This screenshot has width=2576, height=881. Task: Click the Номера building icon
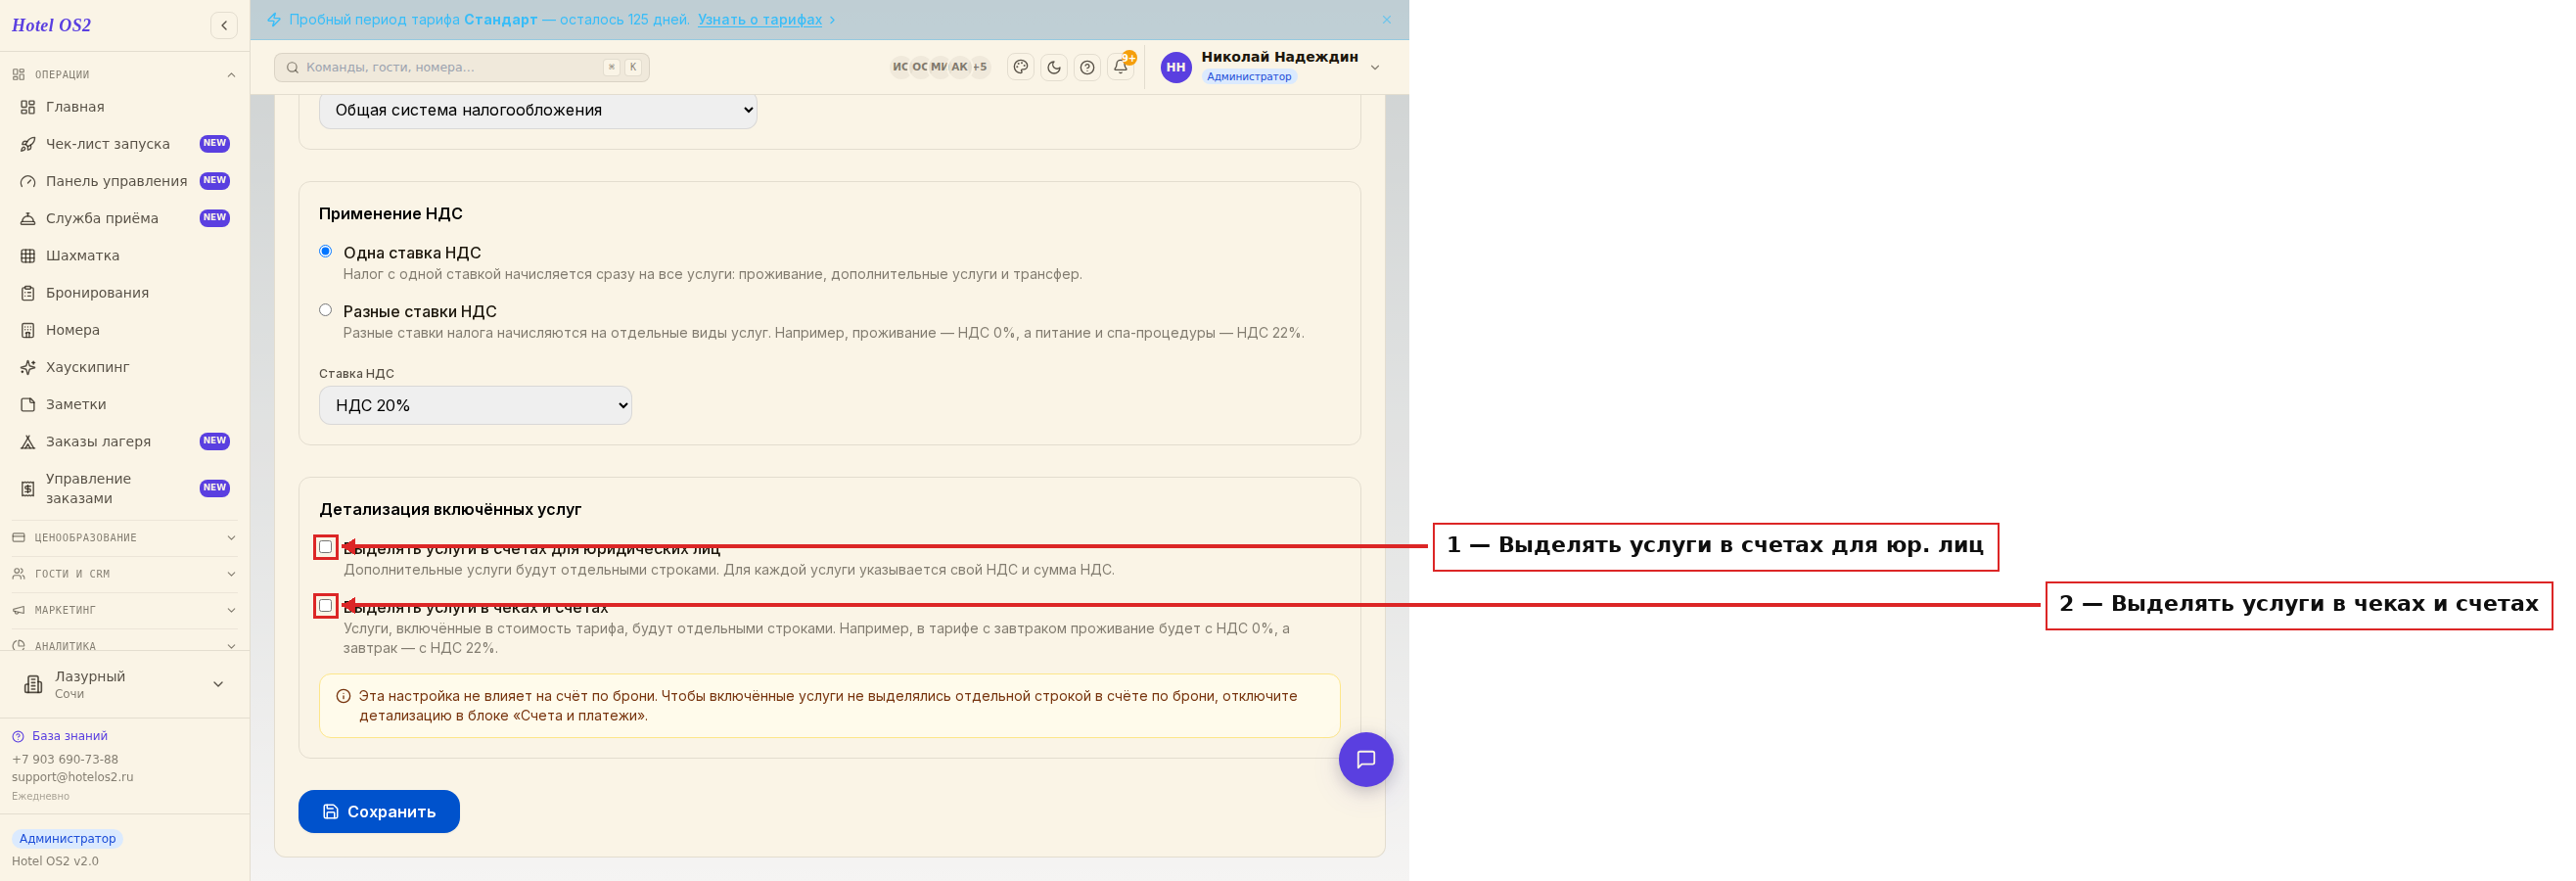(x=28, y=330)
